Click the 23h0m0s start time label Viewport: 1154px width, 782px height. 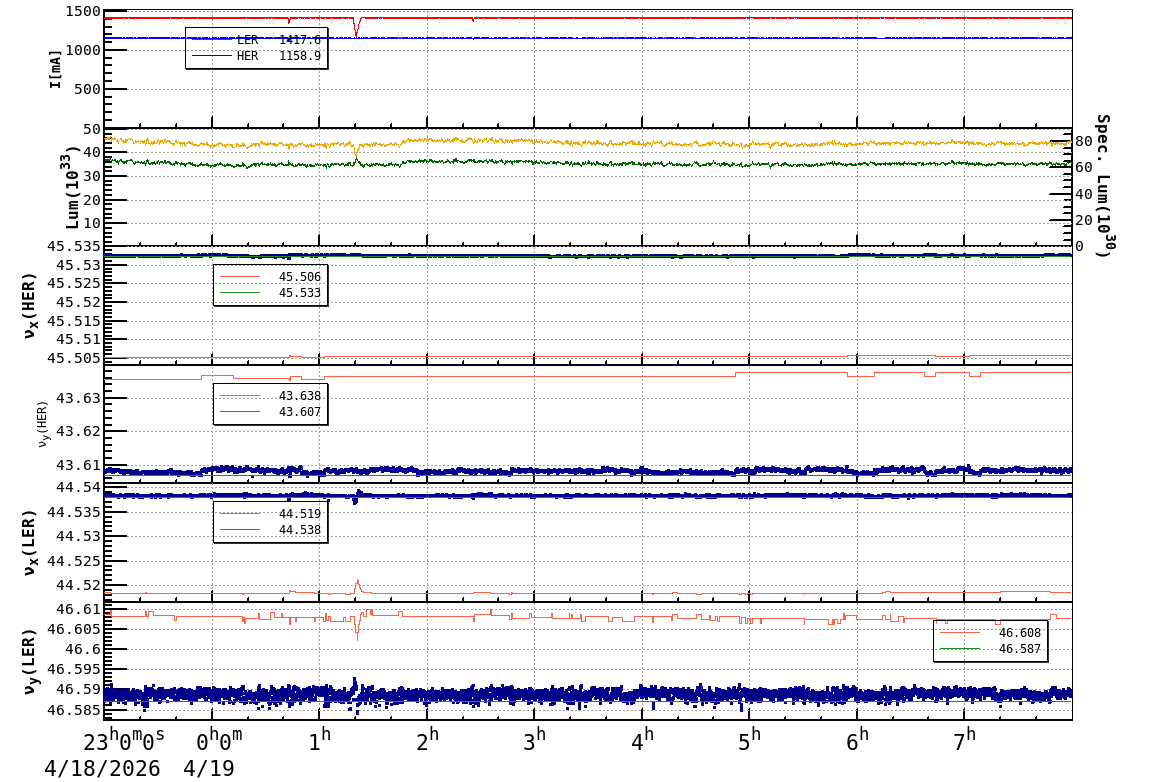click(x=124, y=742)
